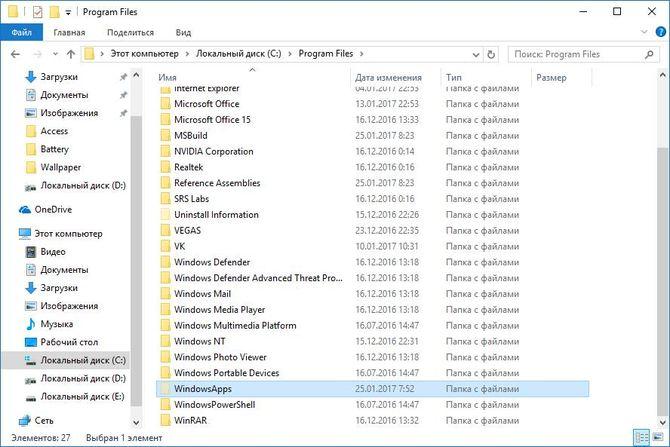Screen dimensions: 670x447
Task: Click the Properties icon in title bar
Action: click(37, 12)
